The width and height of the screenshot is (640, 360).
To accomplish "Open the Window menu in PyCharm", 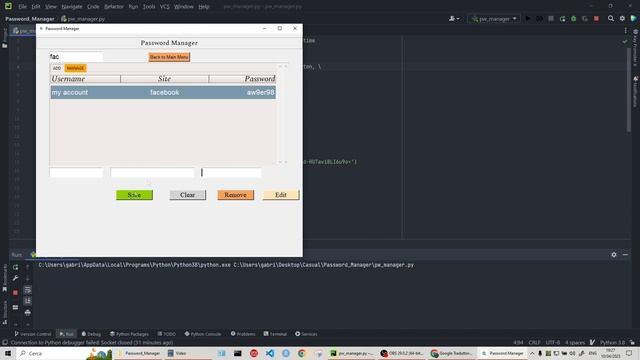I will 184,7.
